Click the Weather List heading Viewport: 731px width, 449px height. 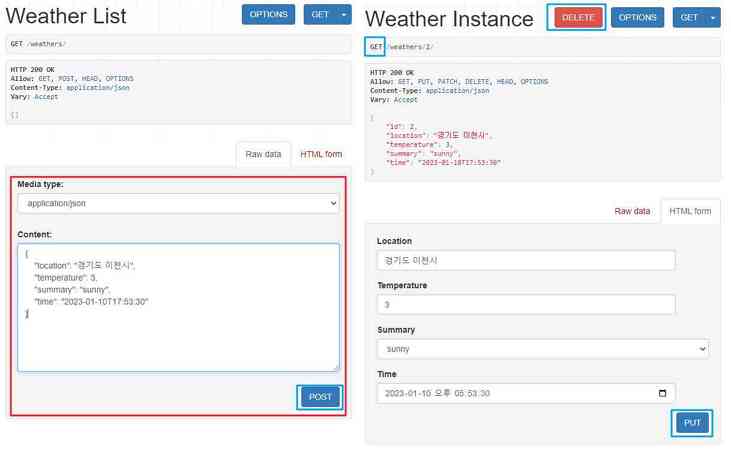(x=66, y=16)
